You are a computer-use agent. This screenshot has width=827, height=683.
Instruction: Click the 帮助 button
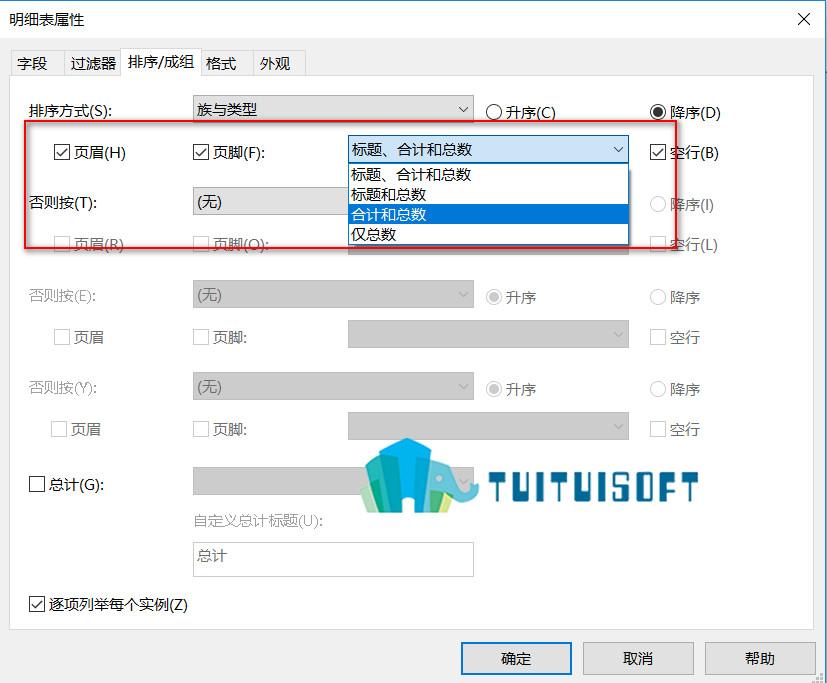[759, 658]
